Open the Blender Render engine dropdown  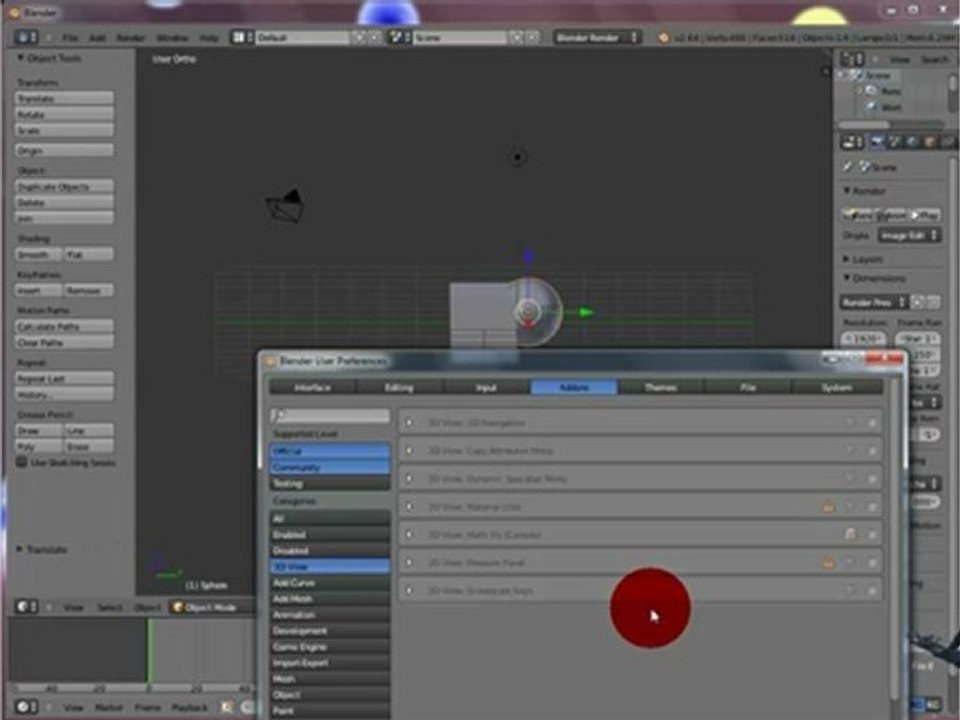(596, 38)
